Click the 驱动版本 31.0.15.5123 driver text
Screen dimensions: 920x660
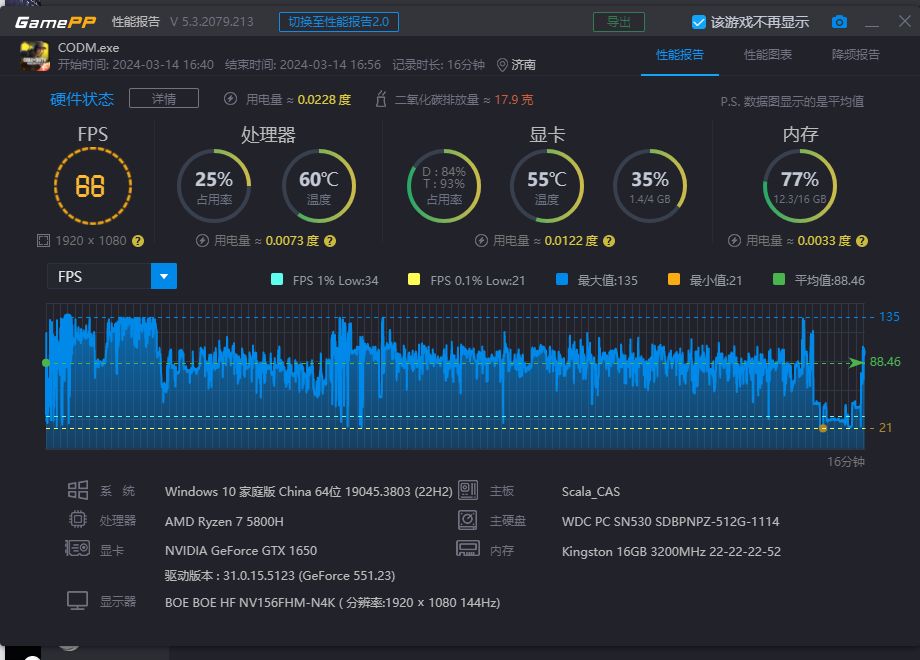[280, 576]
